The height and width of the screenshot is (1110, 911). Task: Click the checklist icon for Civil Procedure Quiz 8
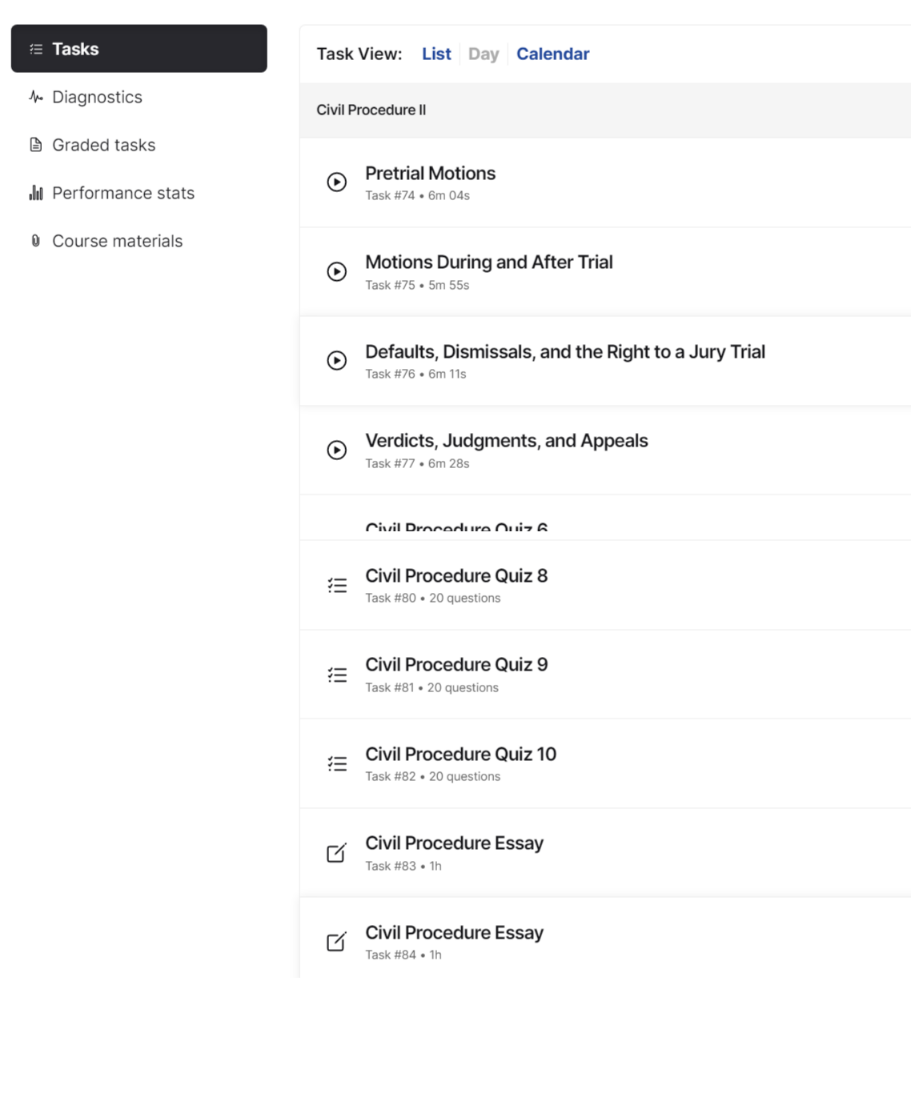pyautogui.click(x=337, y=585)
